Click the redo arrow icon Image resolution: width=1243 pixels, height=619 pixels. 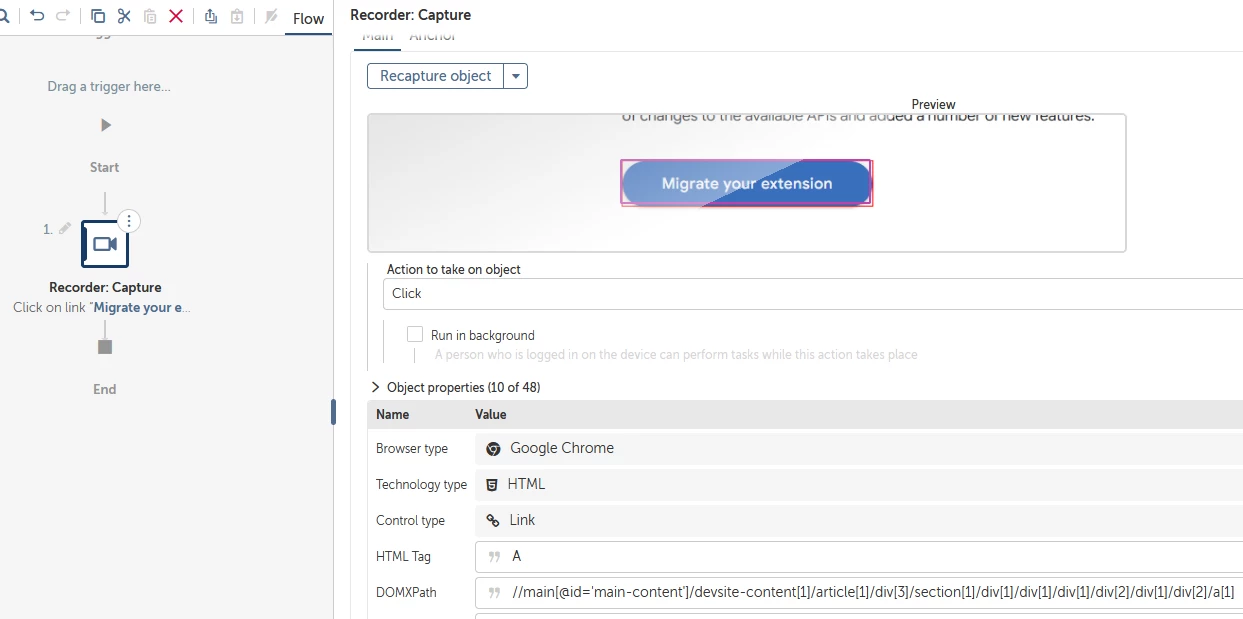[x=63, y=16]
